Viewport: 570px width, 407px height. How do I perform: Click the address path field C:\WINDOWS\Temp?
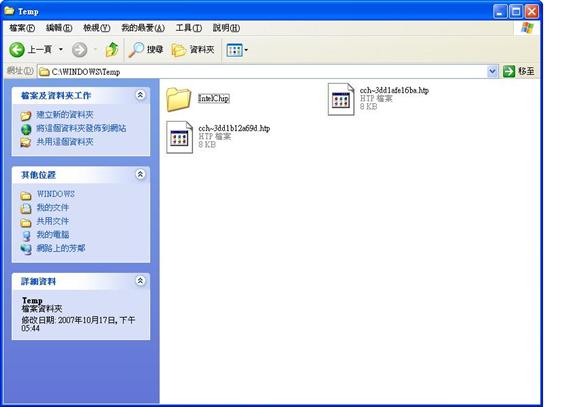coord(262,72)
